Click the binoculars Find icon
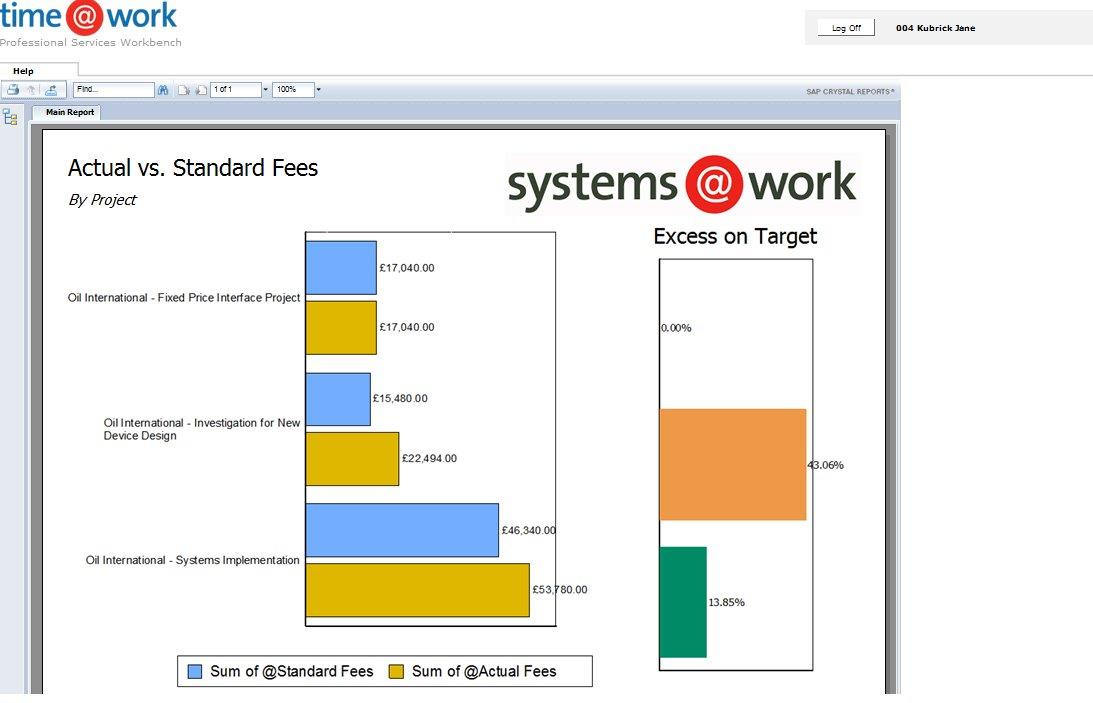Image resolution: width=1093 pixels, height=703 pixels. (x=163, y=90)
